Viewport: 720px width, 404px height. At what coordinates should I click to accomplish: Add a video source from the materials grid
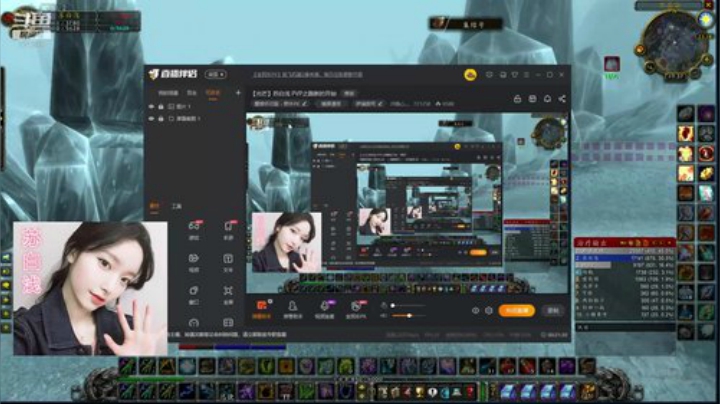(x=194, y=262)
